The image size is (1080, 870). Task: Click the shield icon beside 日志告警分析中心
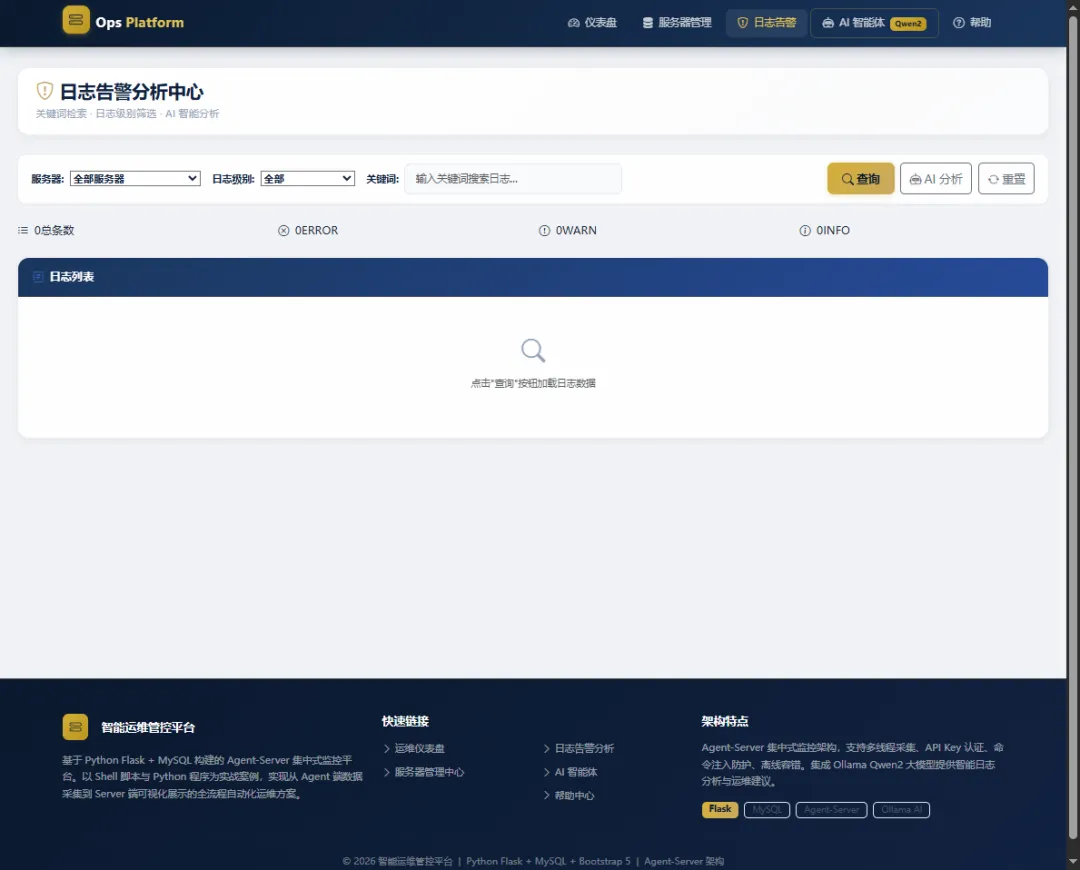[45, 91]
